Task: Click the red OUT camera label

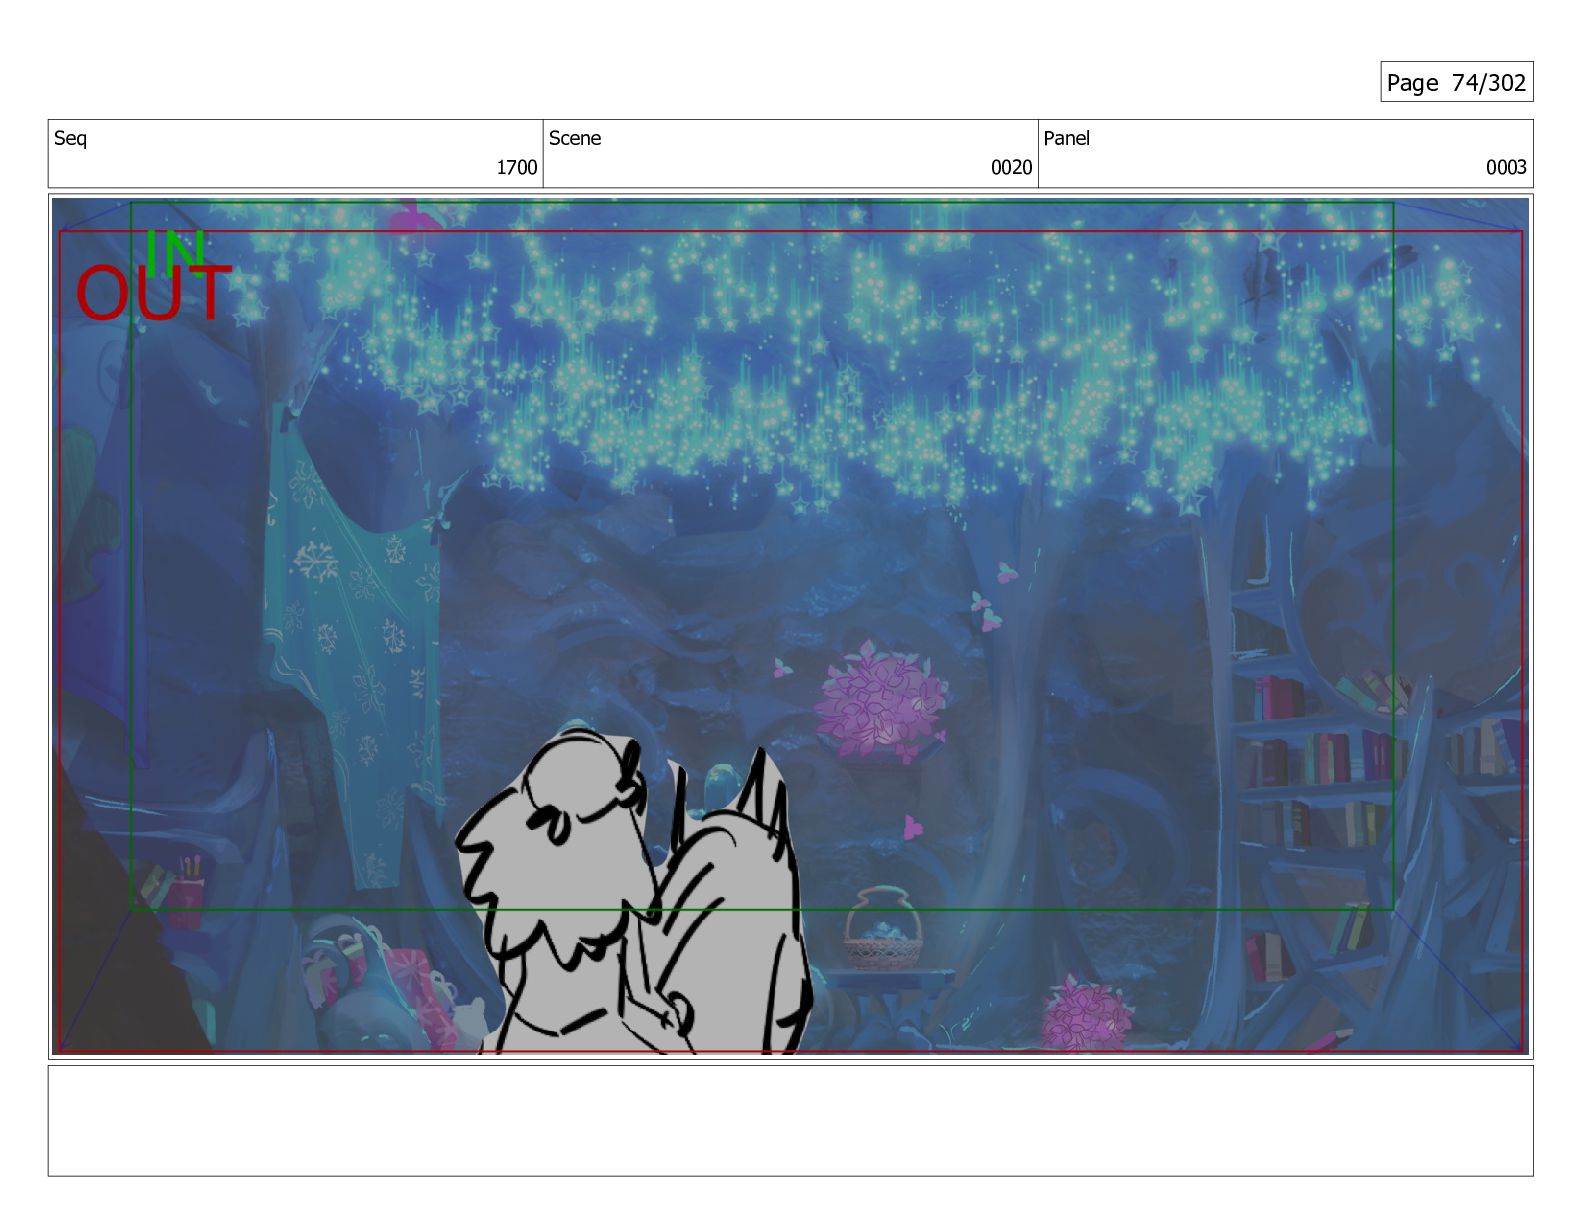Action: [153, 294]
